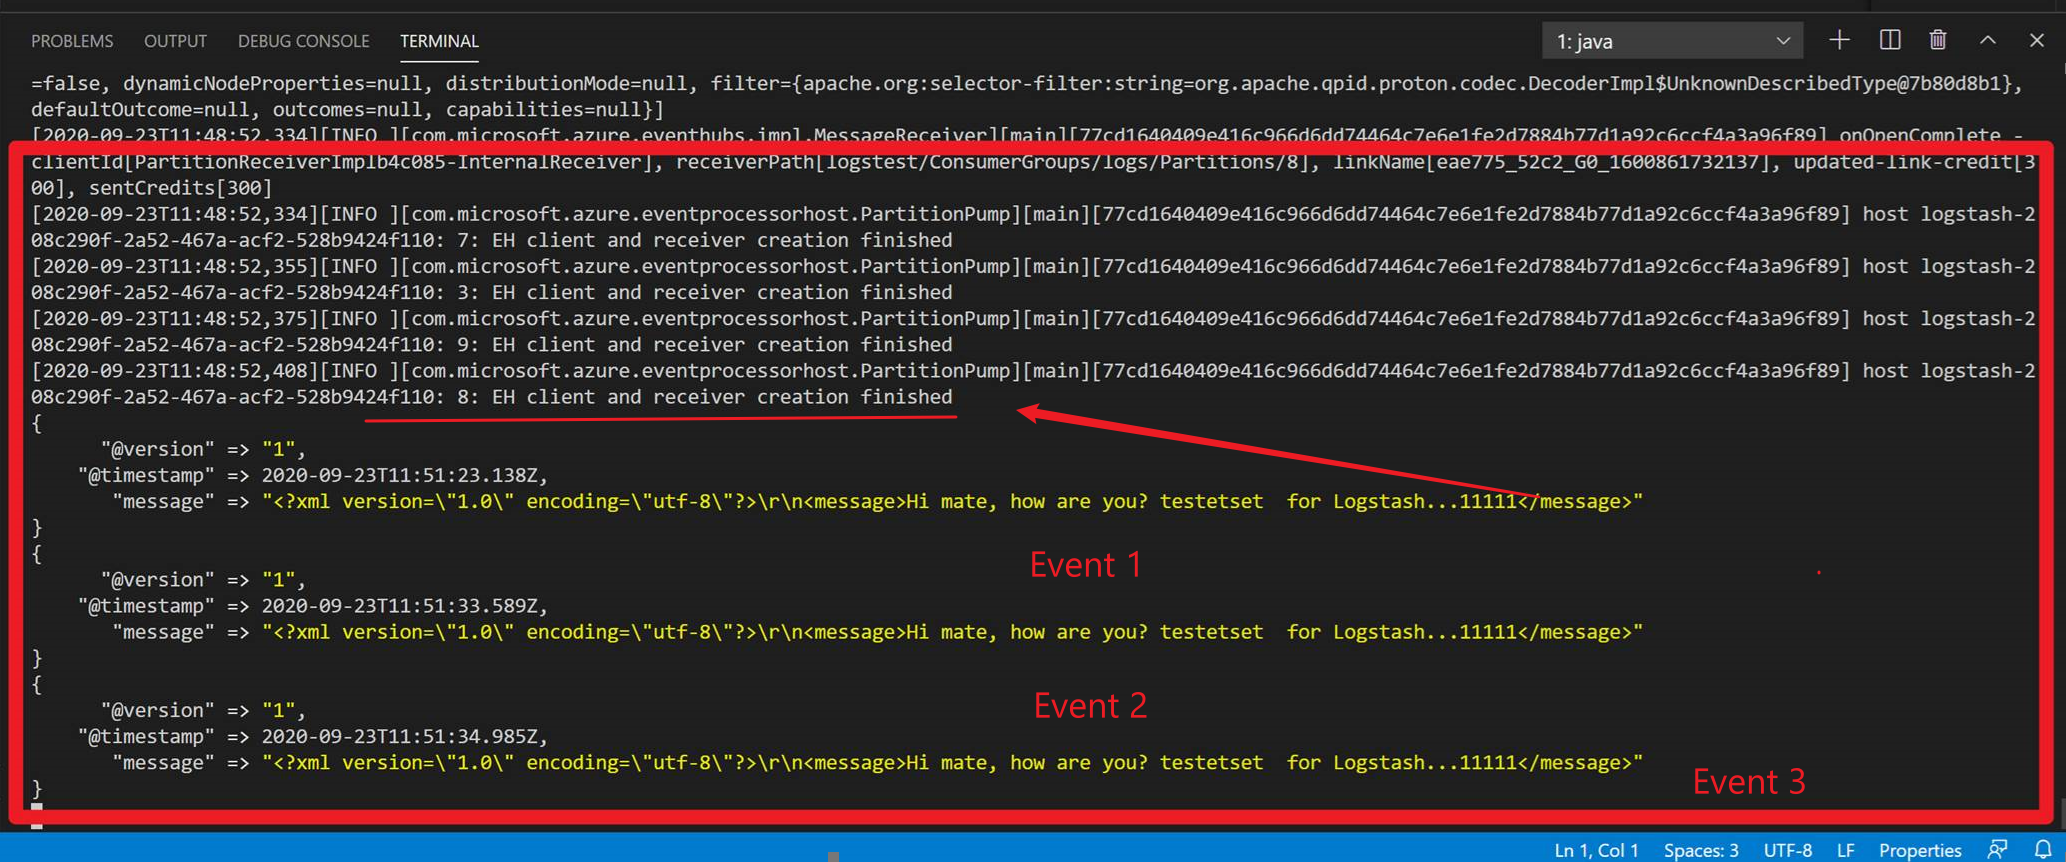
Task: Show notifications via the bell icon
Action: click(2043, 849)
